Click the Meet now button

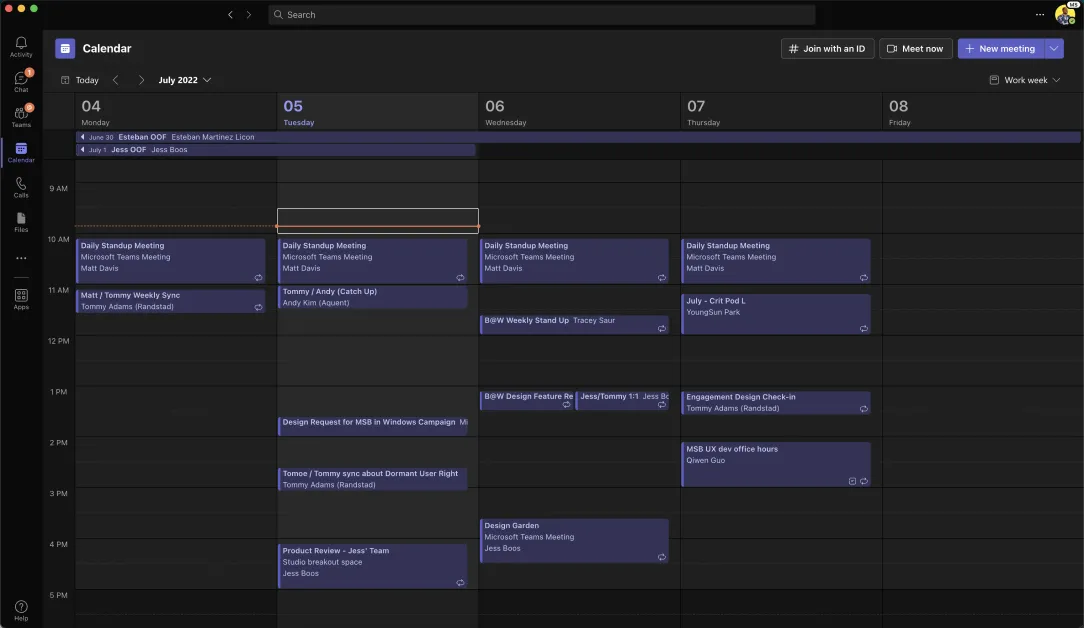click(x=915, y=48)
